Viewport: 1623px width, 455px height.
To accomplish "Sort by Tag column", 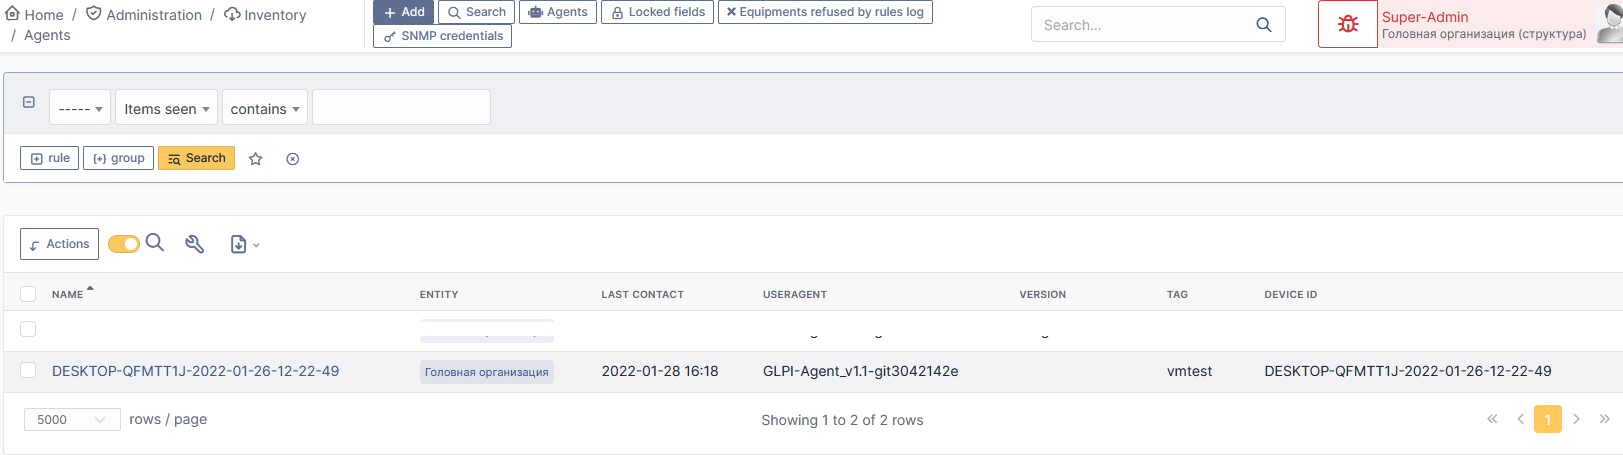I will (x=1177, y=294).
